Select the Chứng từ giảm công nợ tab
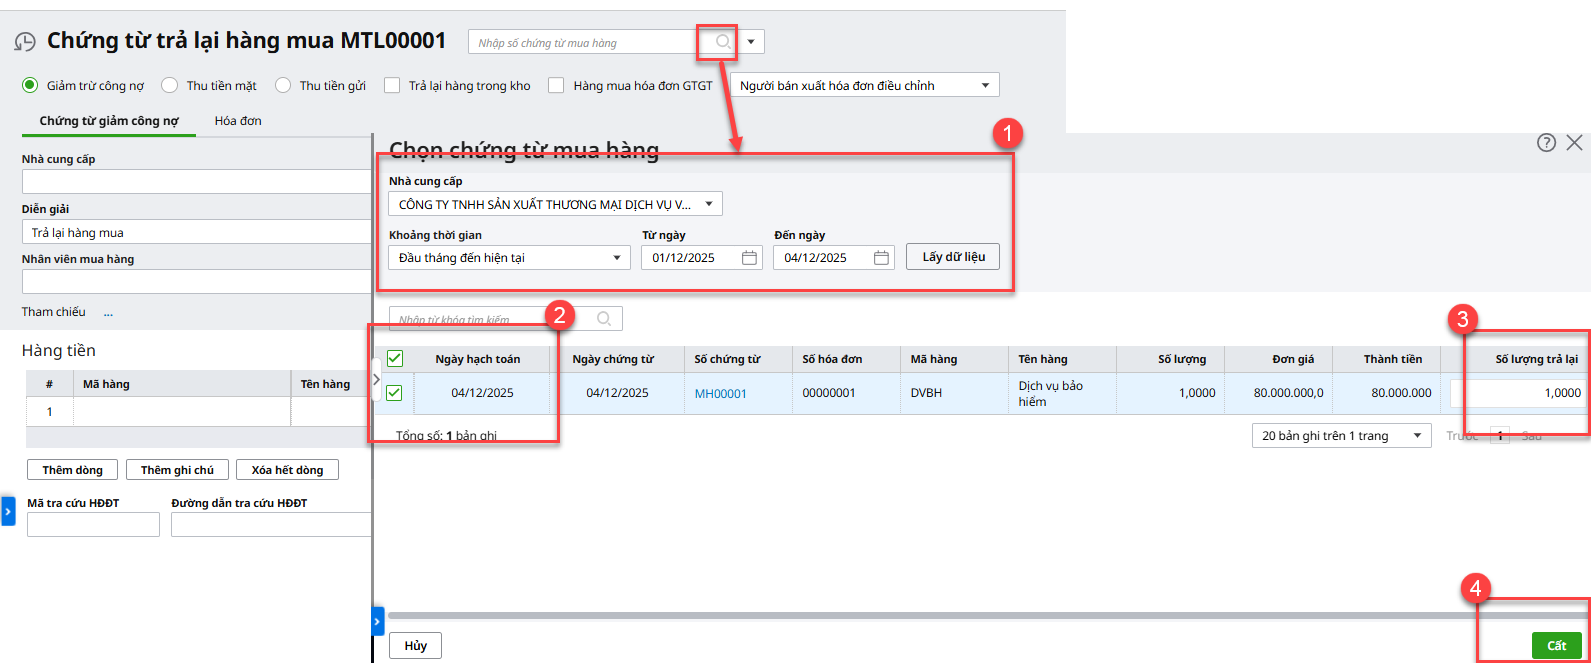 point(109,121)
